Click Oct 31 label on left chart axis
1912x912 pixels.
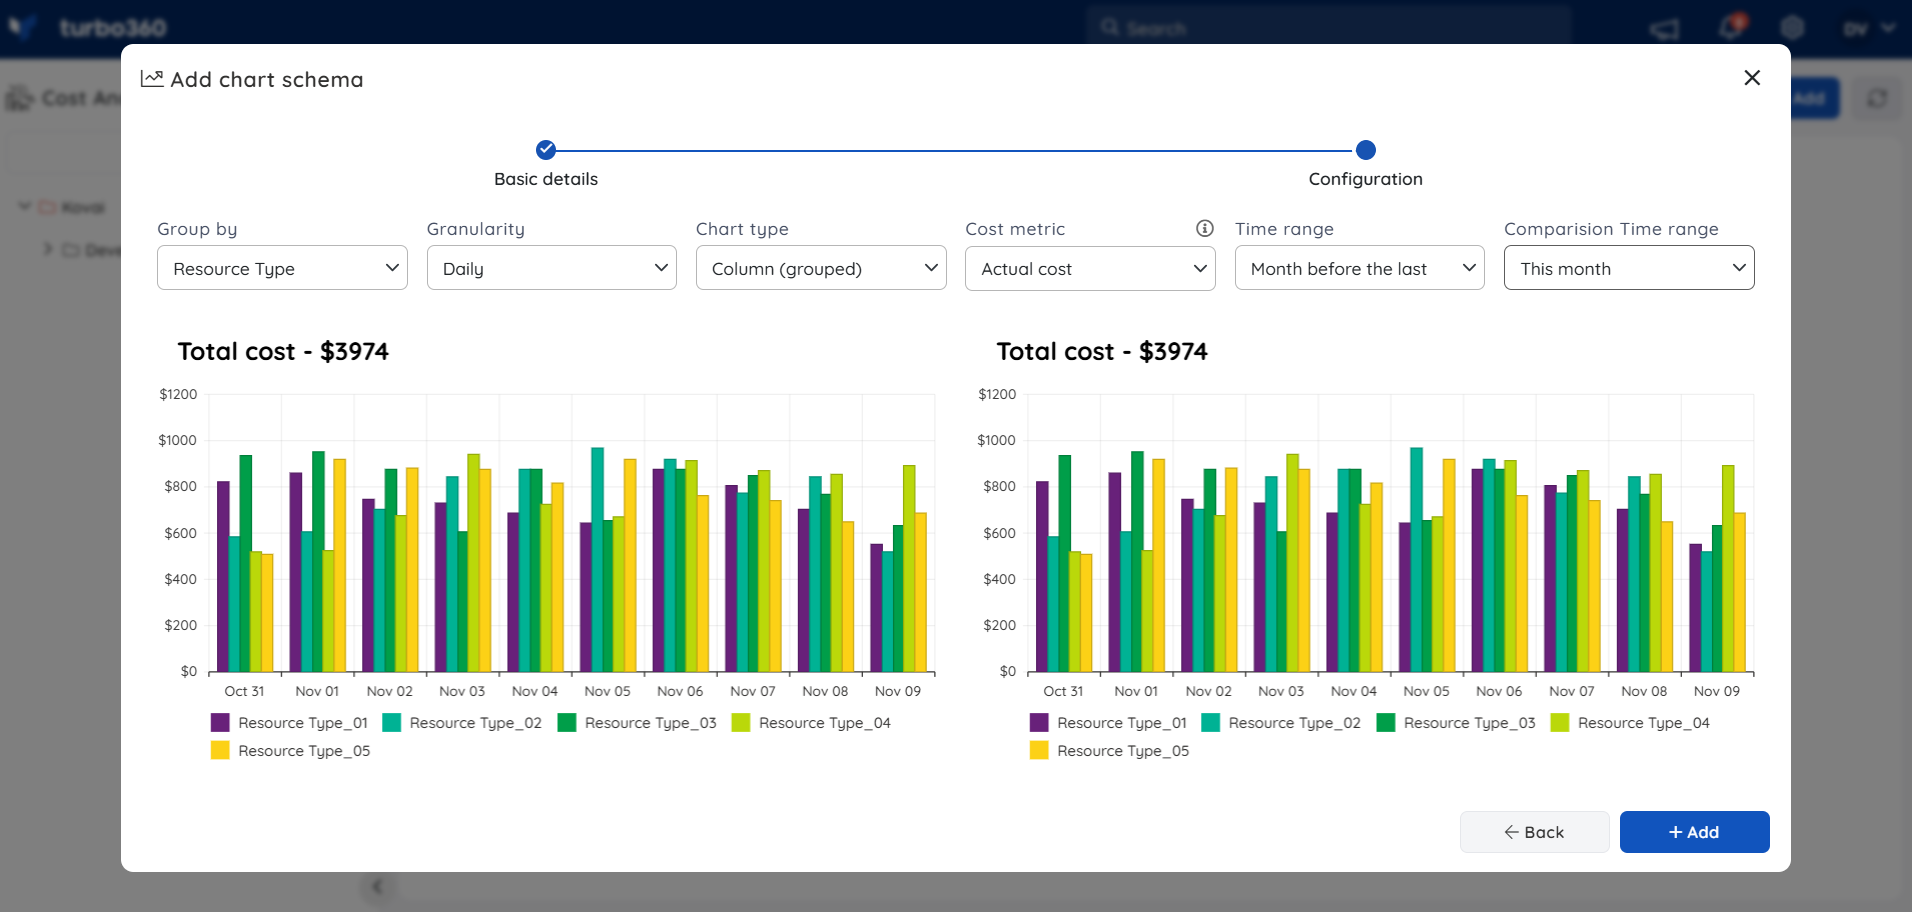click(x=244, y=691)
